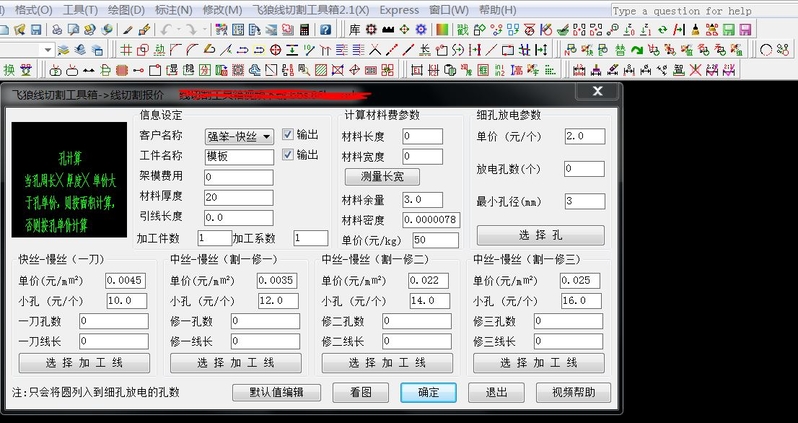The height and width of the screenshot is (423, 798).
Task: Click the large red X icon
Action: pos(695,70)
